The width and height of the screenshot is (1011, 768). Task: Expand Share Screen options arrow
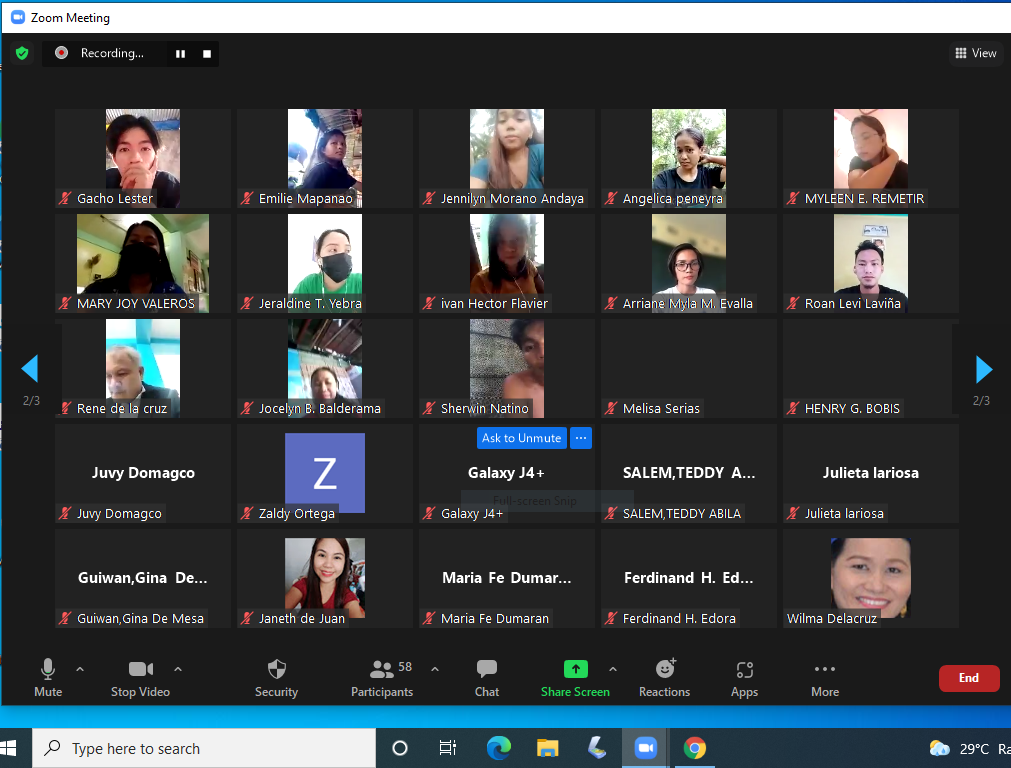click(613, 669)
